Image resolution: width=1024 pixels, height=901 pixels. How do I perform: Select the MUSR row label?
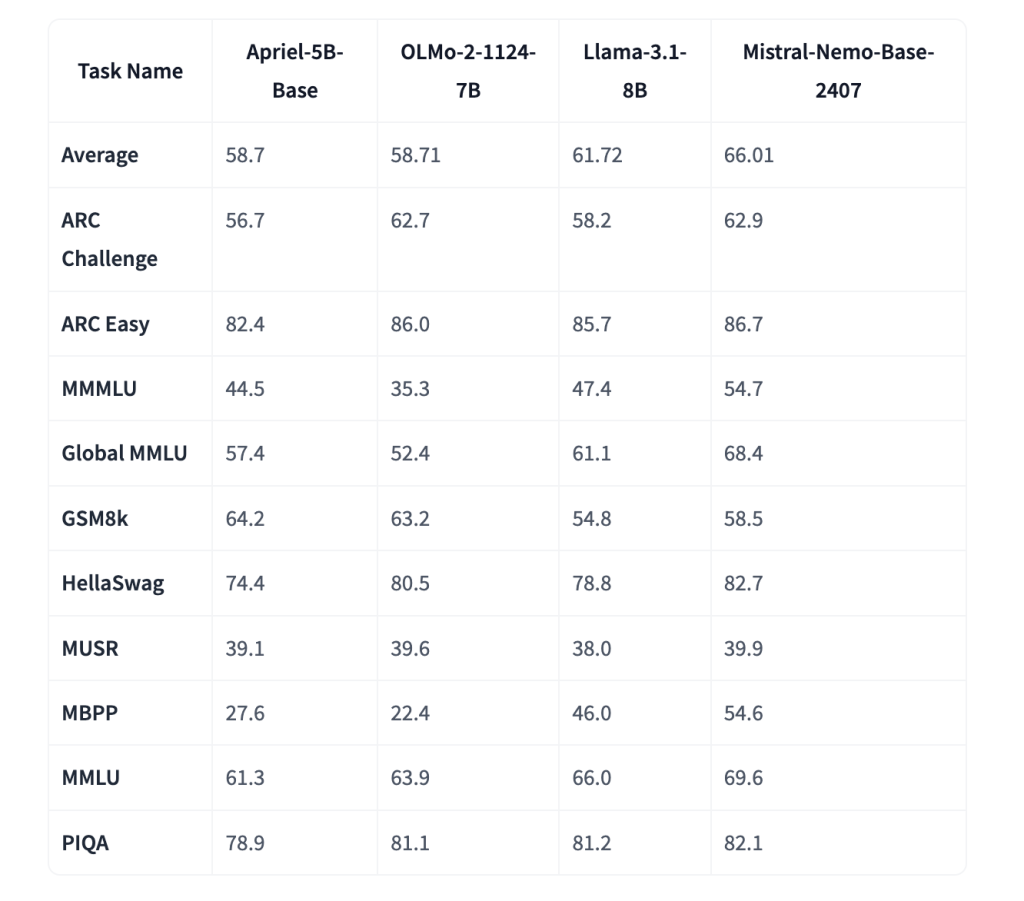click(x=90, y=648)
